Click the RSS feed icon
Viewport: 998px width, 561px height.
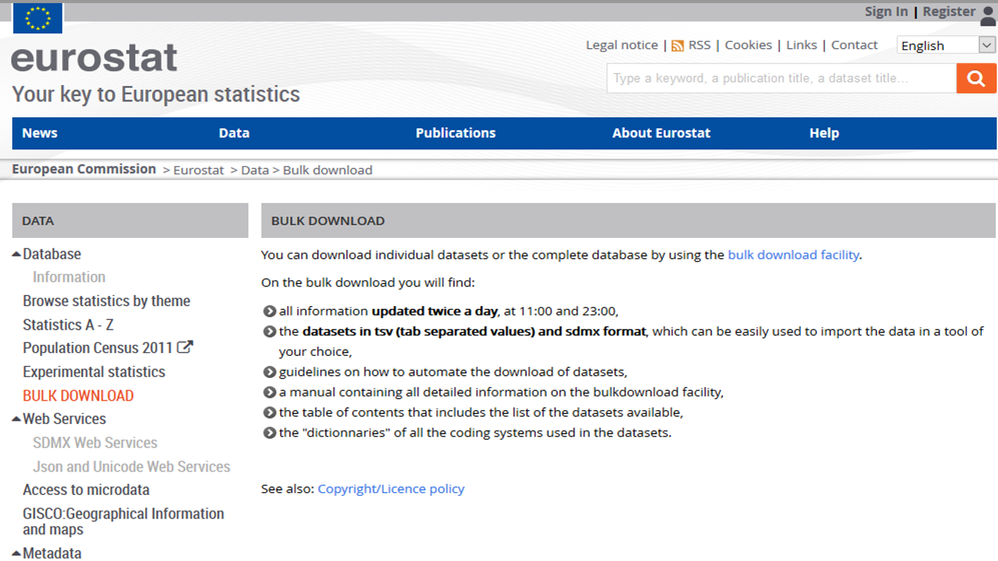pos(677,46)
